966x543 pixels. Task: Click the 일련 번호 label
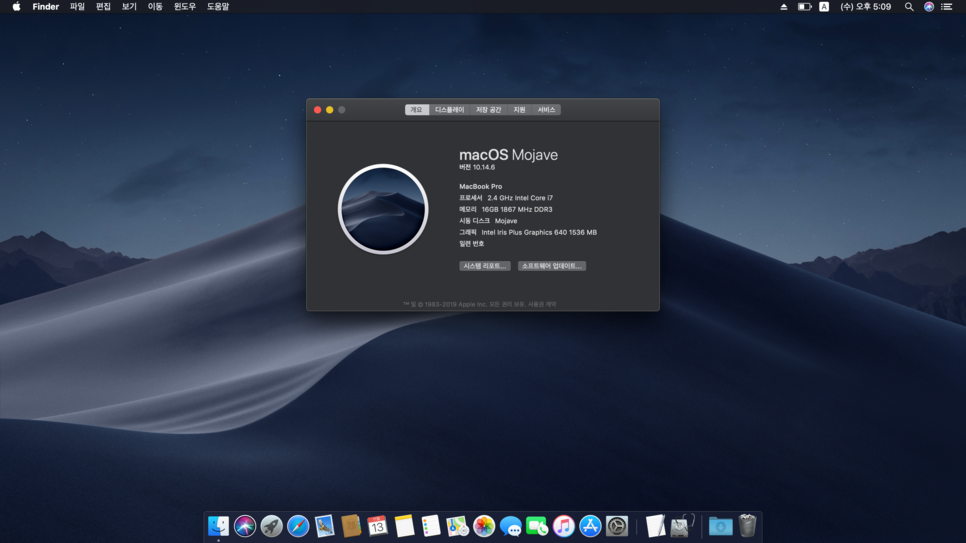[x=471, y=243]
